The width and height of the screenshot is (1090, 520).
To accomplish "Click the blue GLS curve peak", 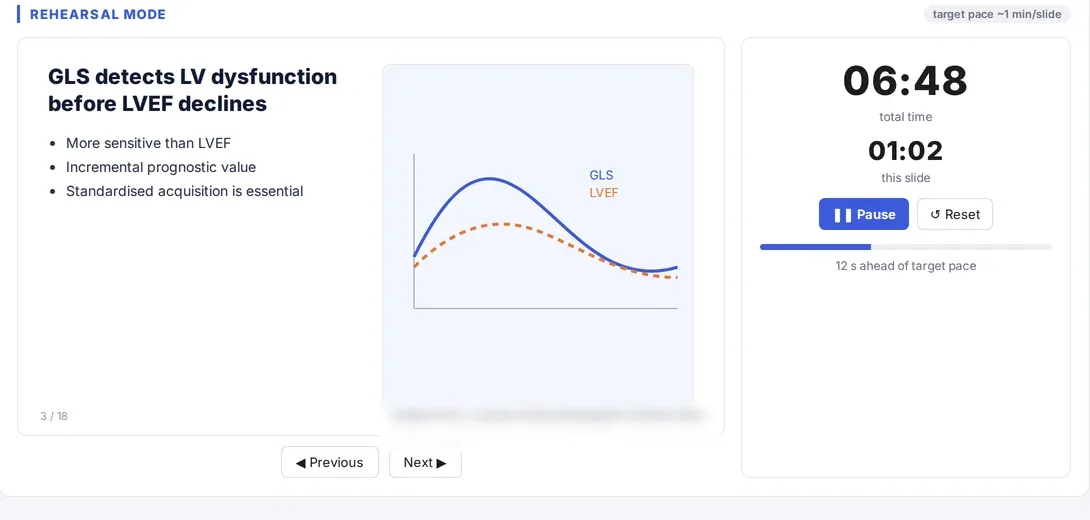I will [489, 179].
